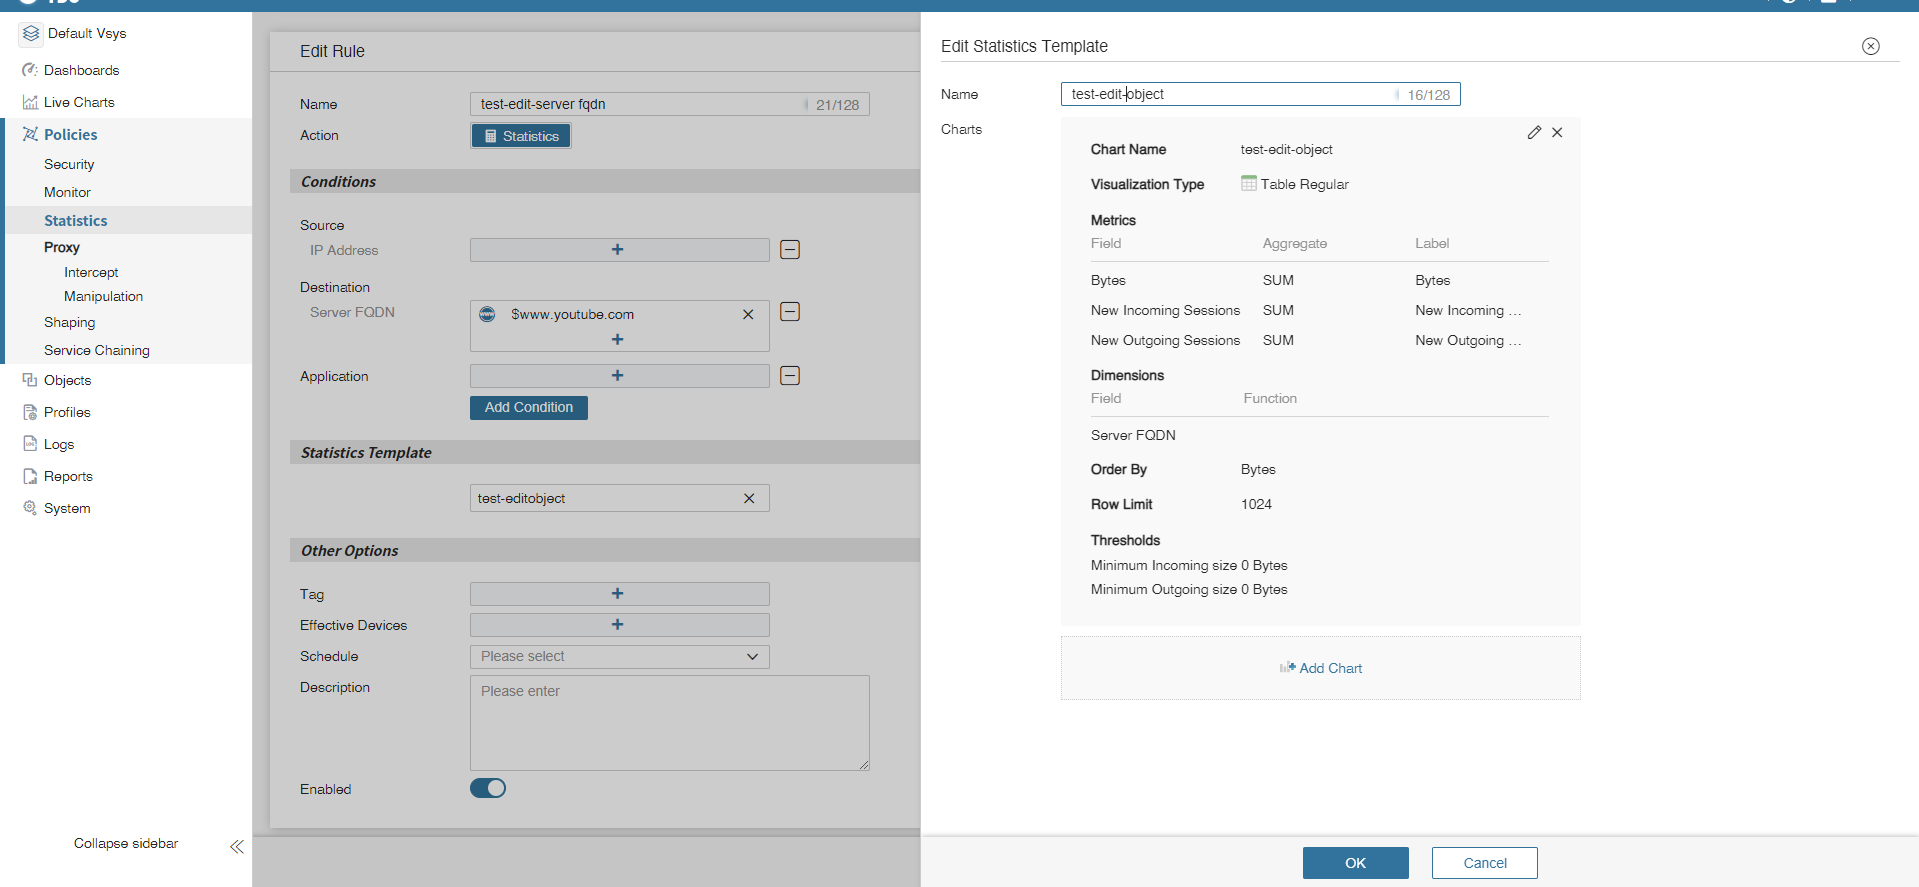Screen dimensions: 1919x887
Task: Collapse the sidebar using the chevron icon
Action: coord(237,847)
